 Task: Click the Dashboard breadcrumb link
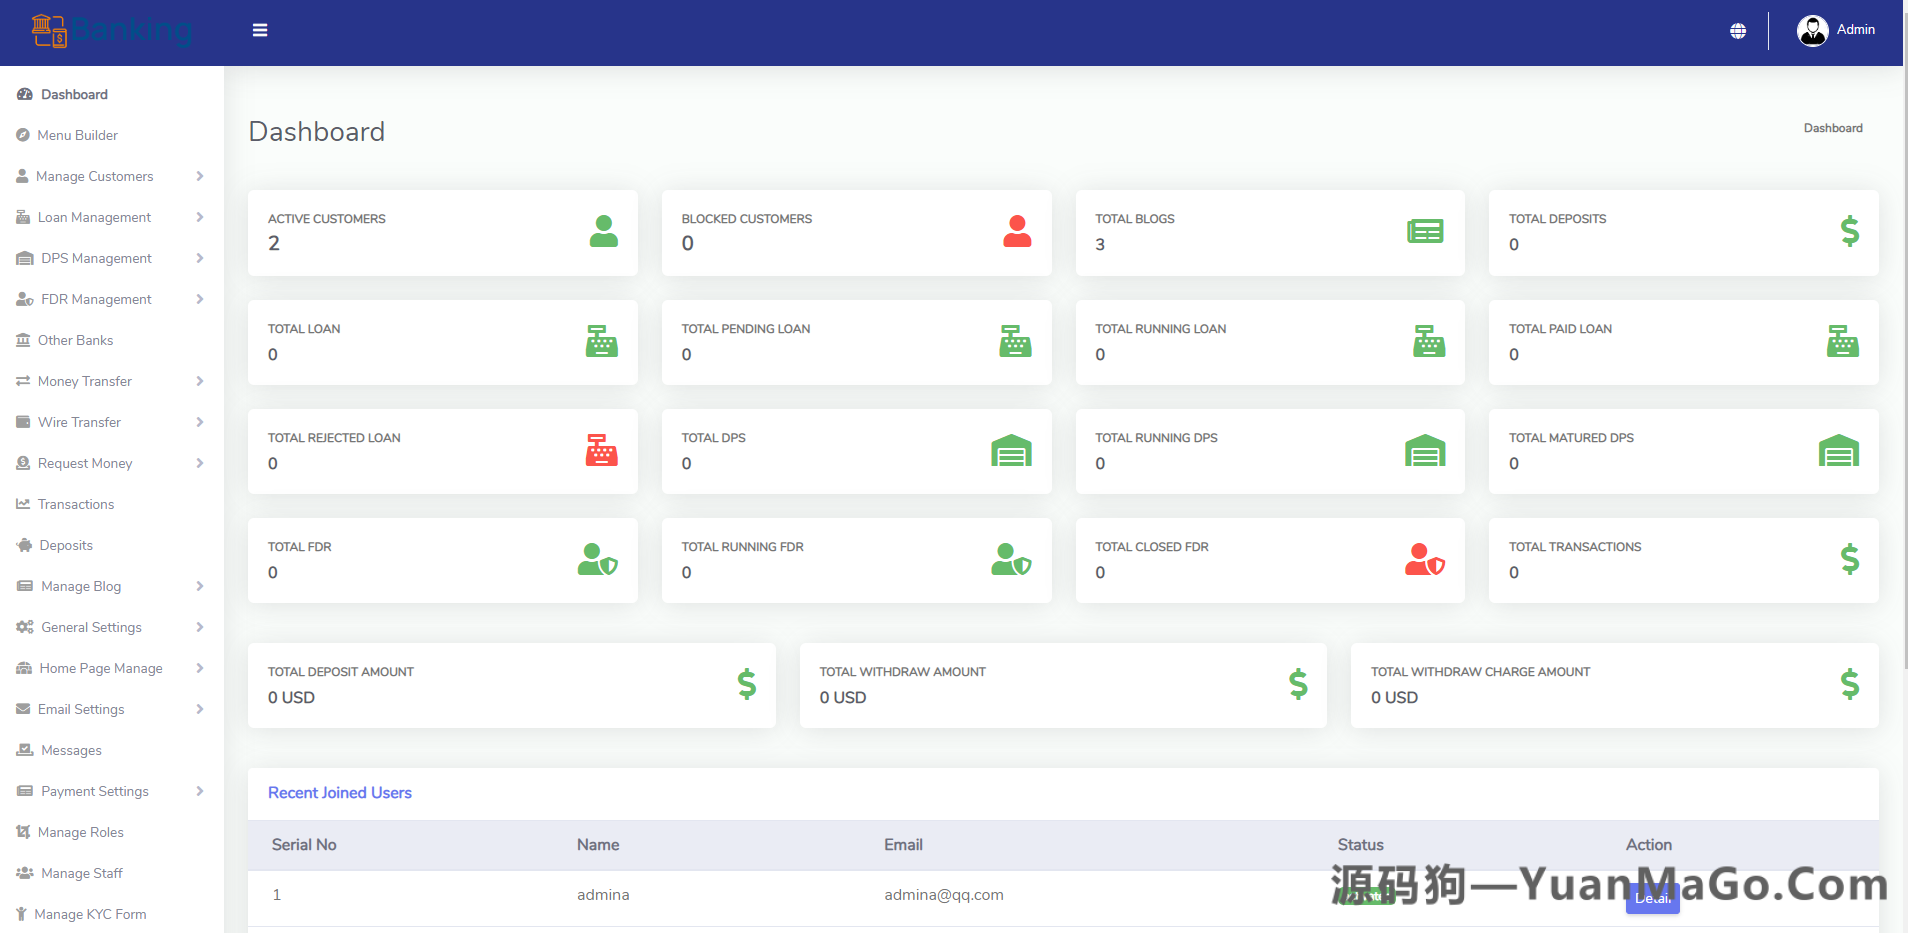[1832, 128]
